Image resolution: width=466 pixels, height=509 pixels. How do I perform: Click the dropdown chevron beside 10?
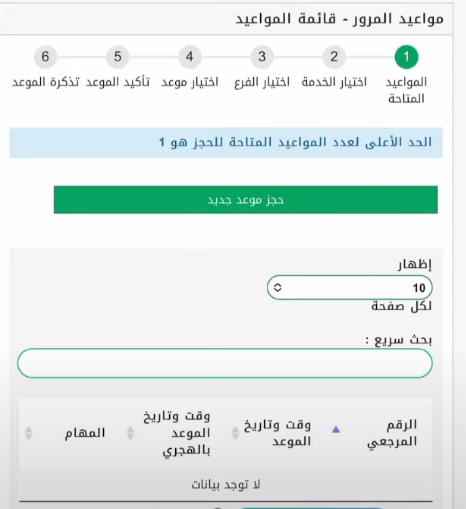coord(277,287)
